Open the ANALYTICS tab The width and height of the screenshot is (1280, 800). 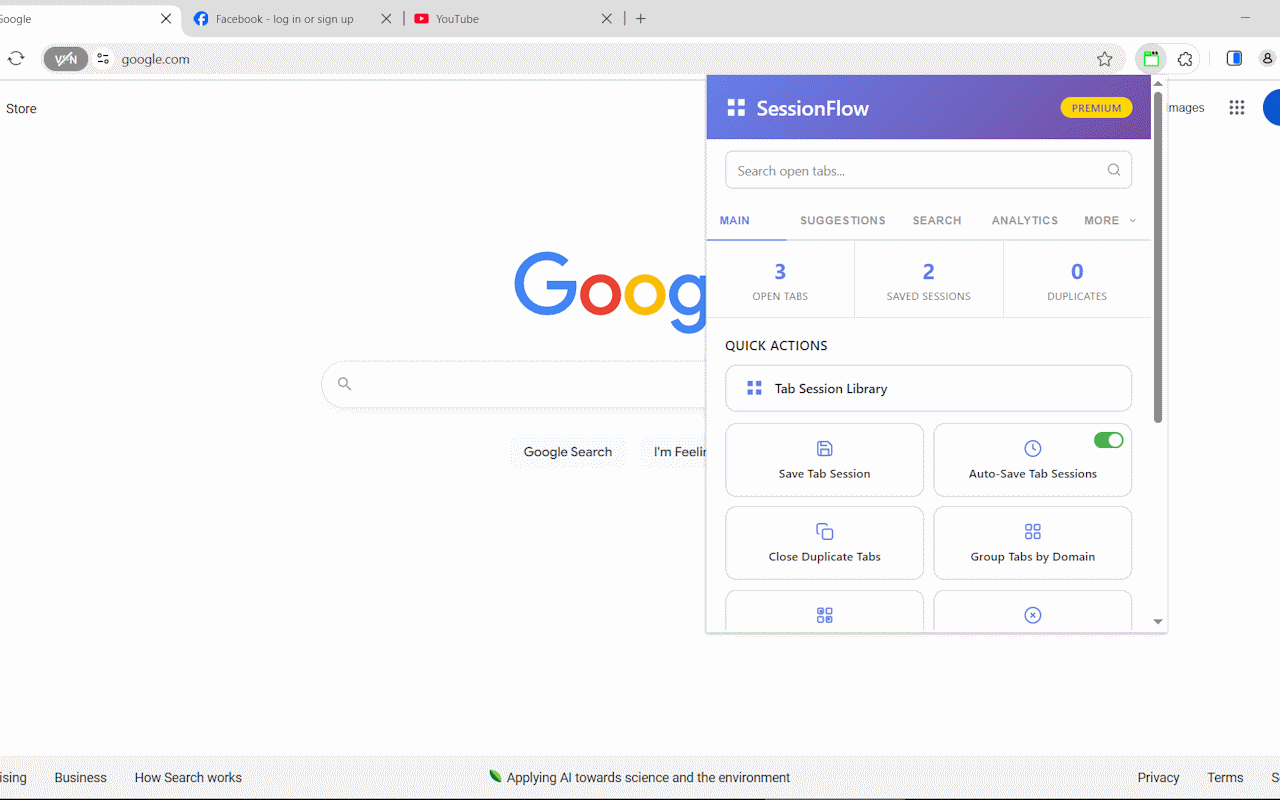click(1024, 221)
